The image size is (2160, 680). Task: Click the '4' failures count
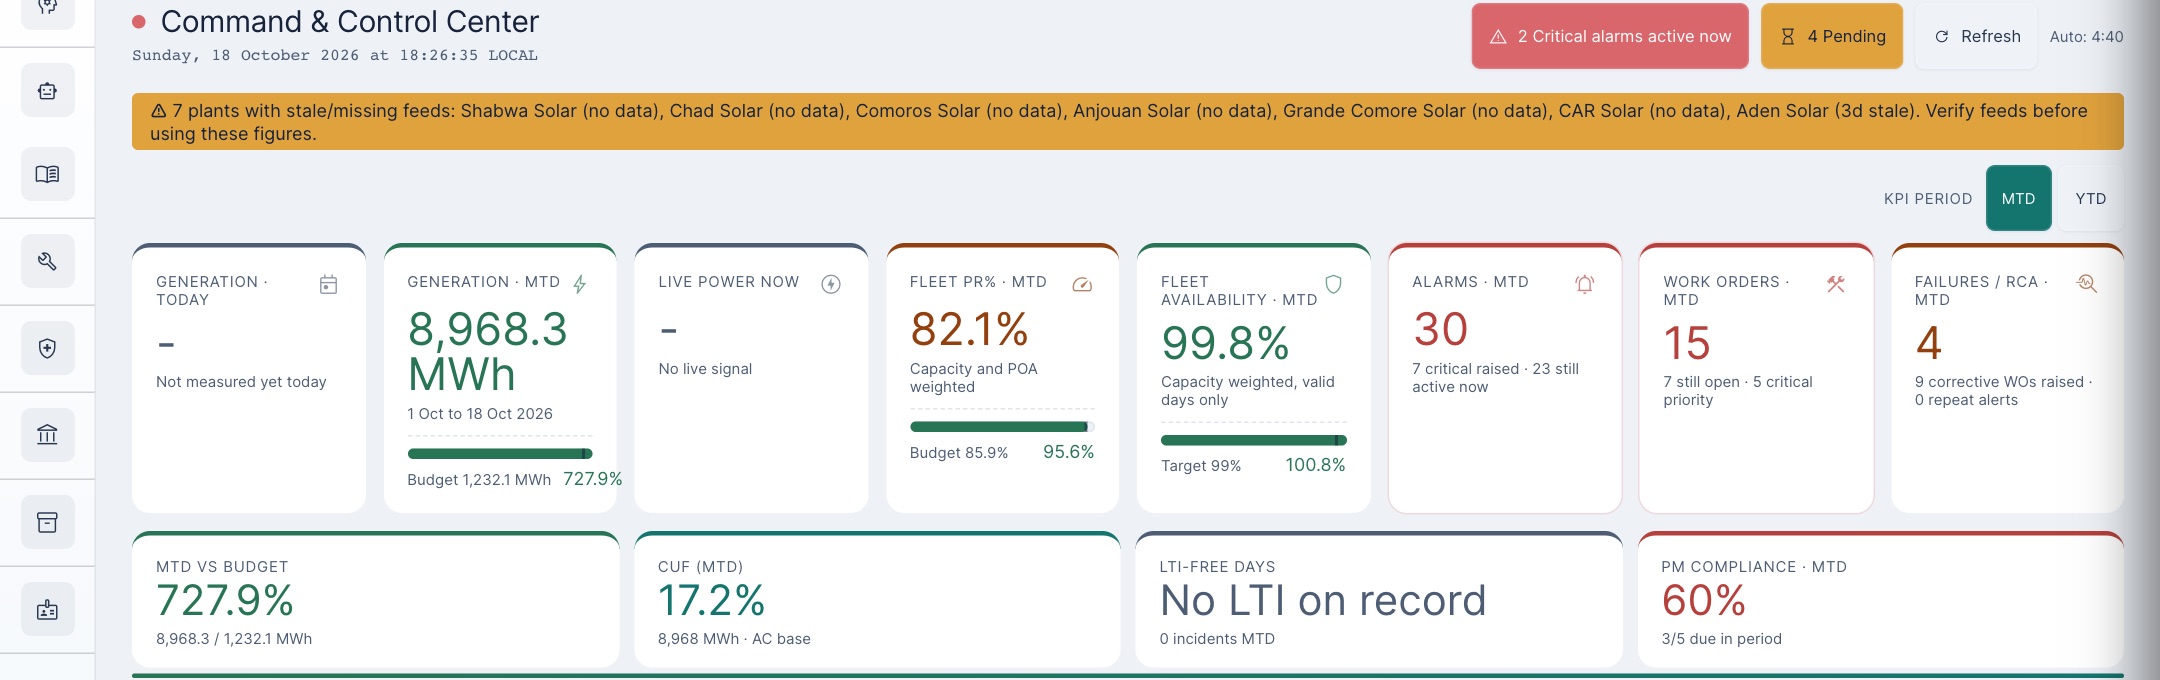pyautogui.click(x=1929, y=343)
